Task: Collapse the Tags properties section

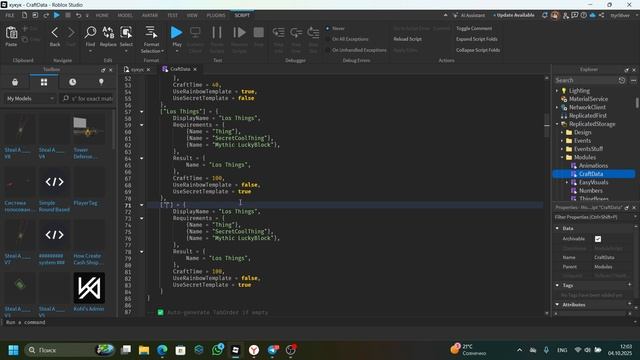Action: (557, 285)
